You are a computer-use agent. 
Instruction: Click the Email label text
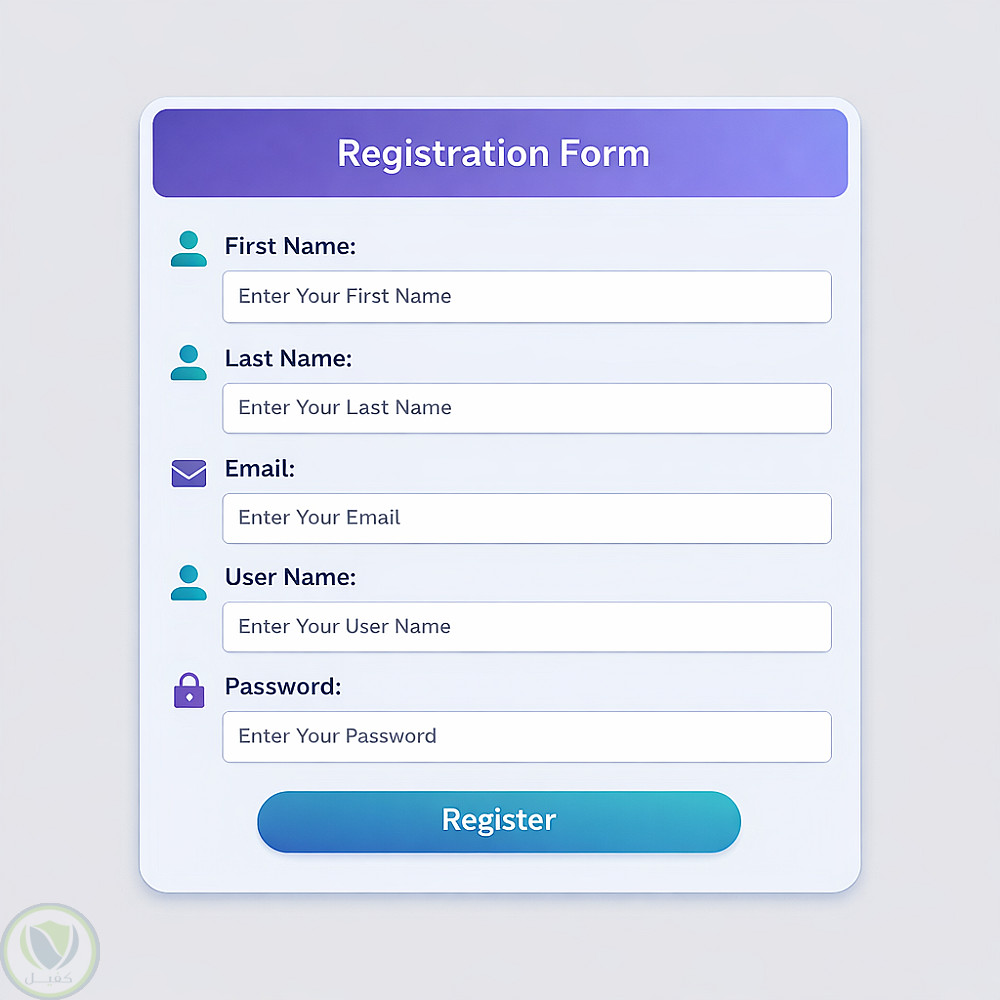(x=260, y=468)
